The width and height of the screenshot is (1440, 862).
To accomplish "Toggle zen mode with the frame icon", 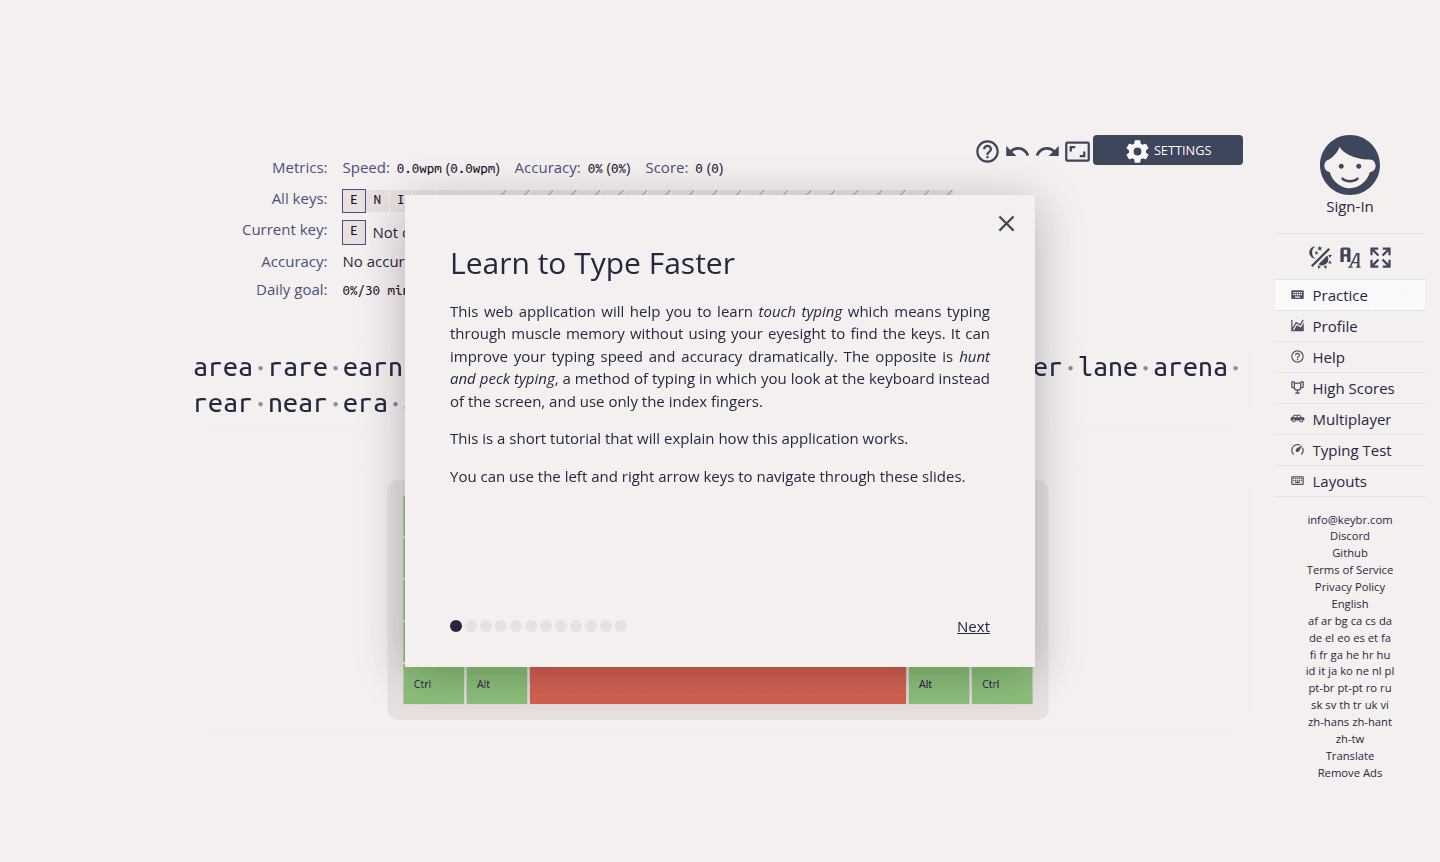I will (1077, 151).
